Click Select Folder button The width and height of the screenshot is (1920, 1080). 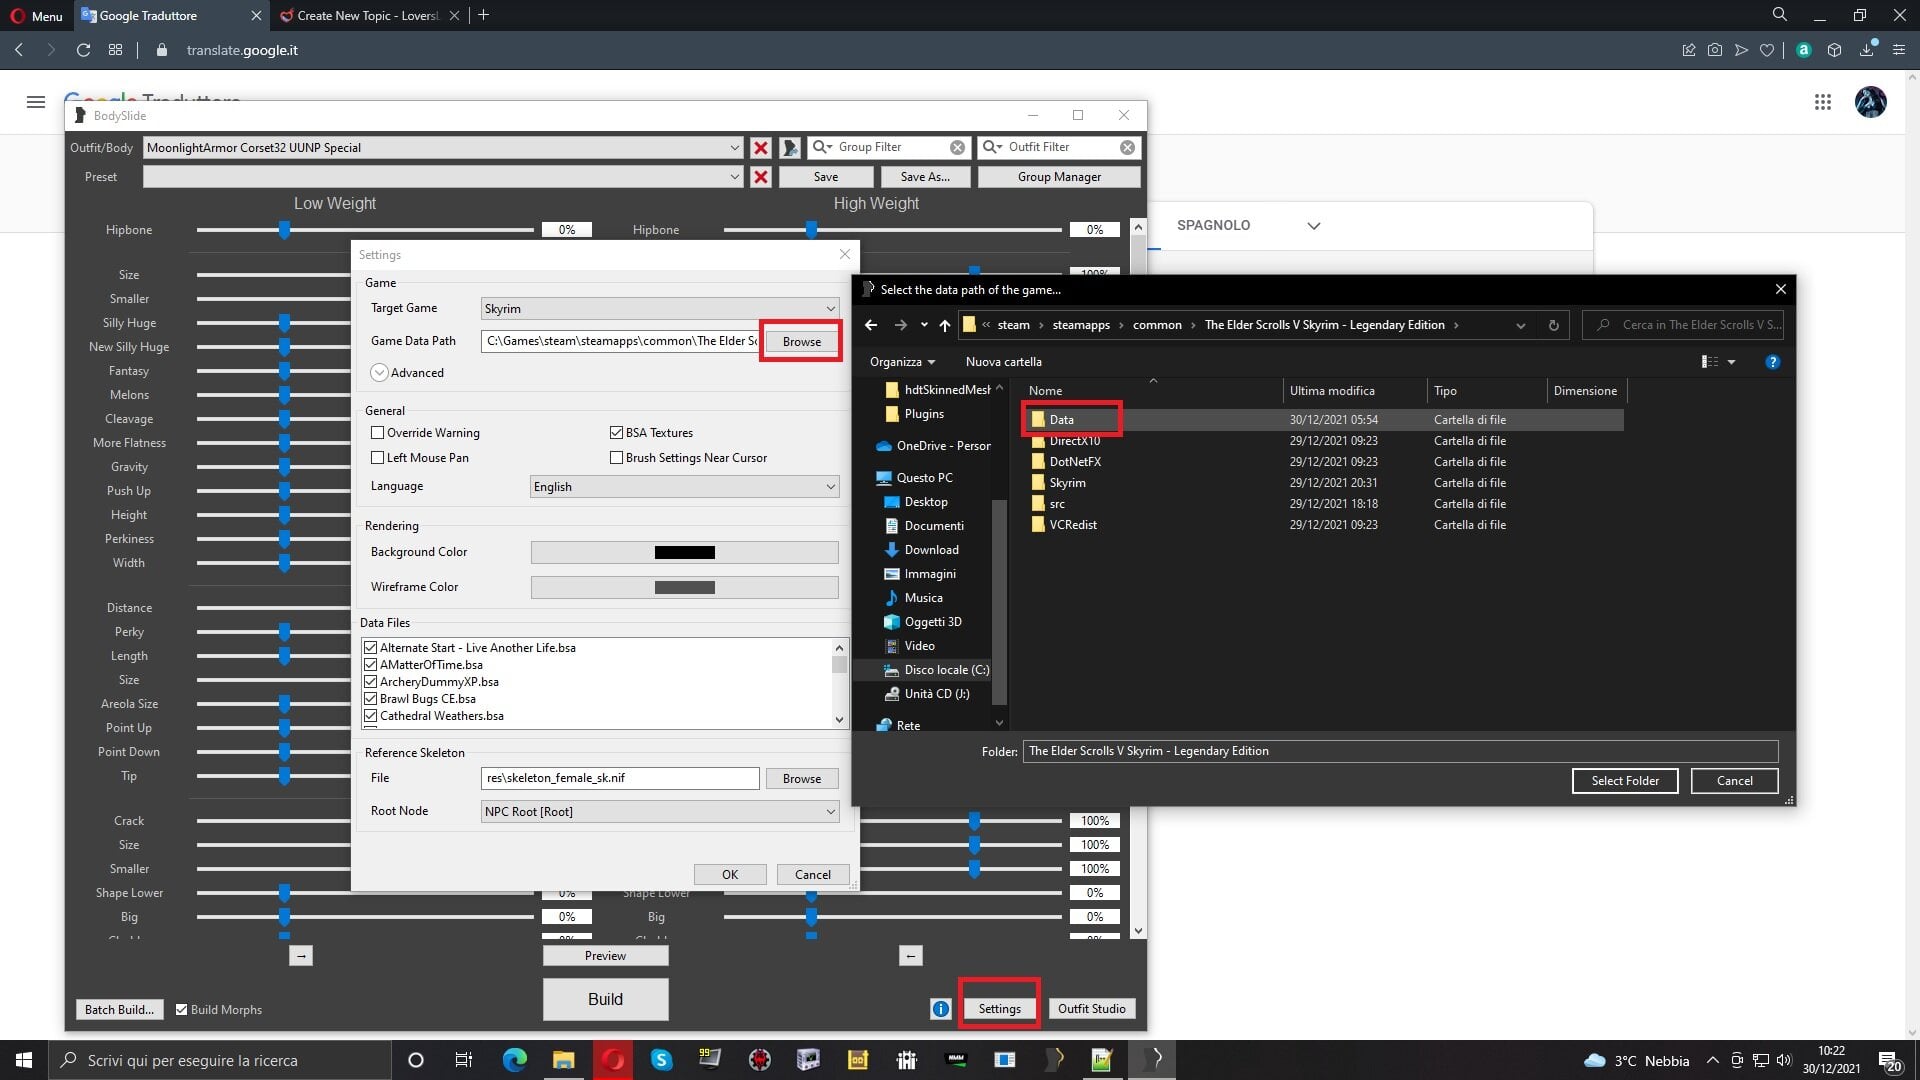pos(1625,781)
